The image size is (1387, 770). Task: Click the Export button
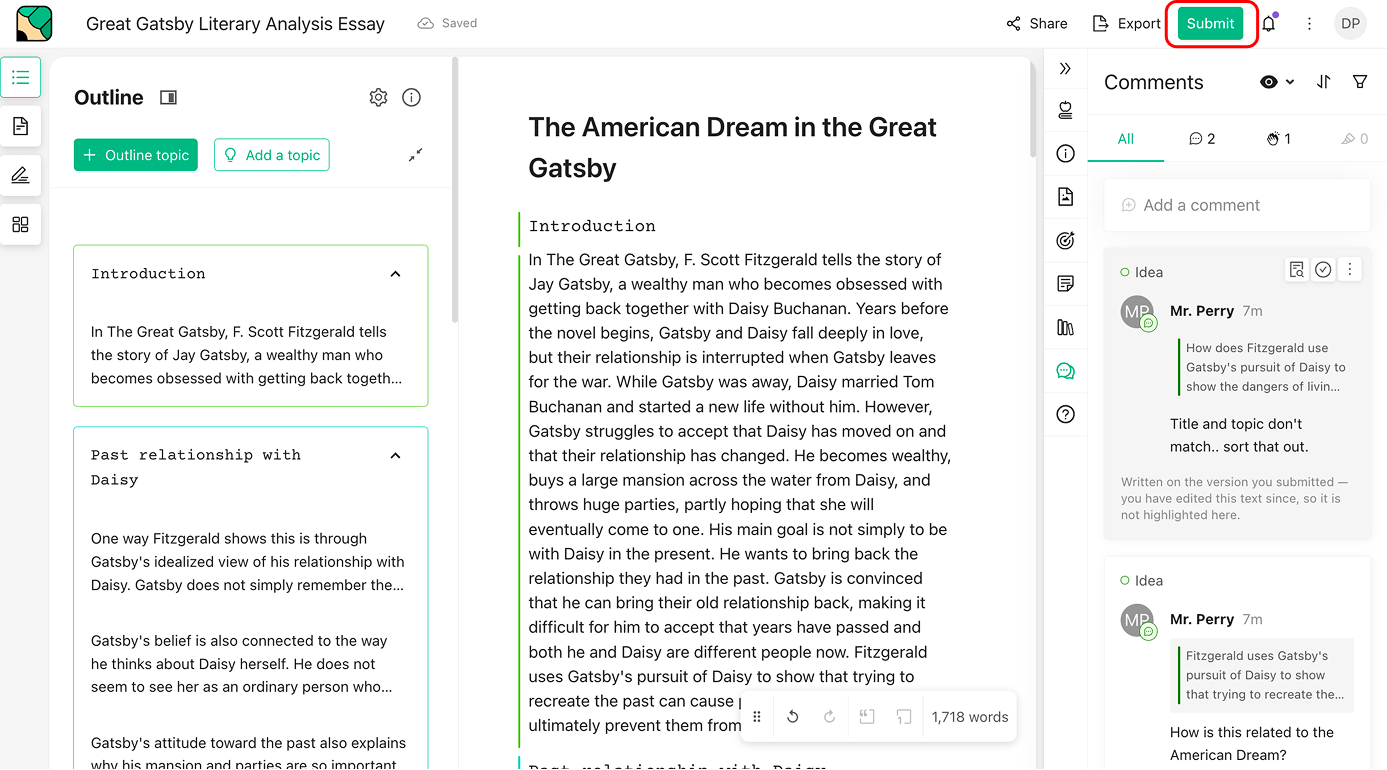click(1126, 23)
